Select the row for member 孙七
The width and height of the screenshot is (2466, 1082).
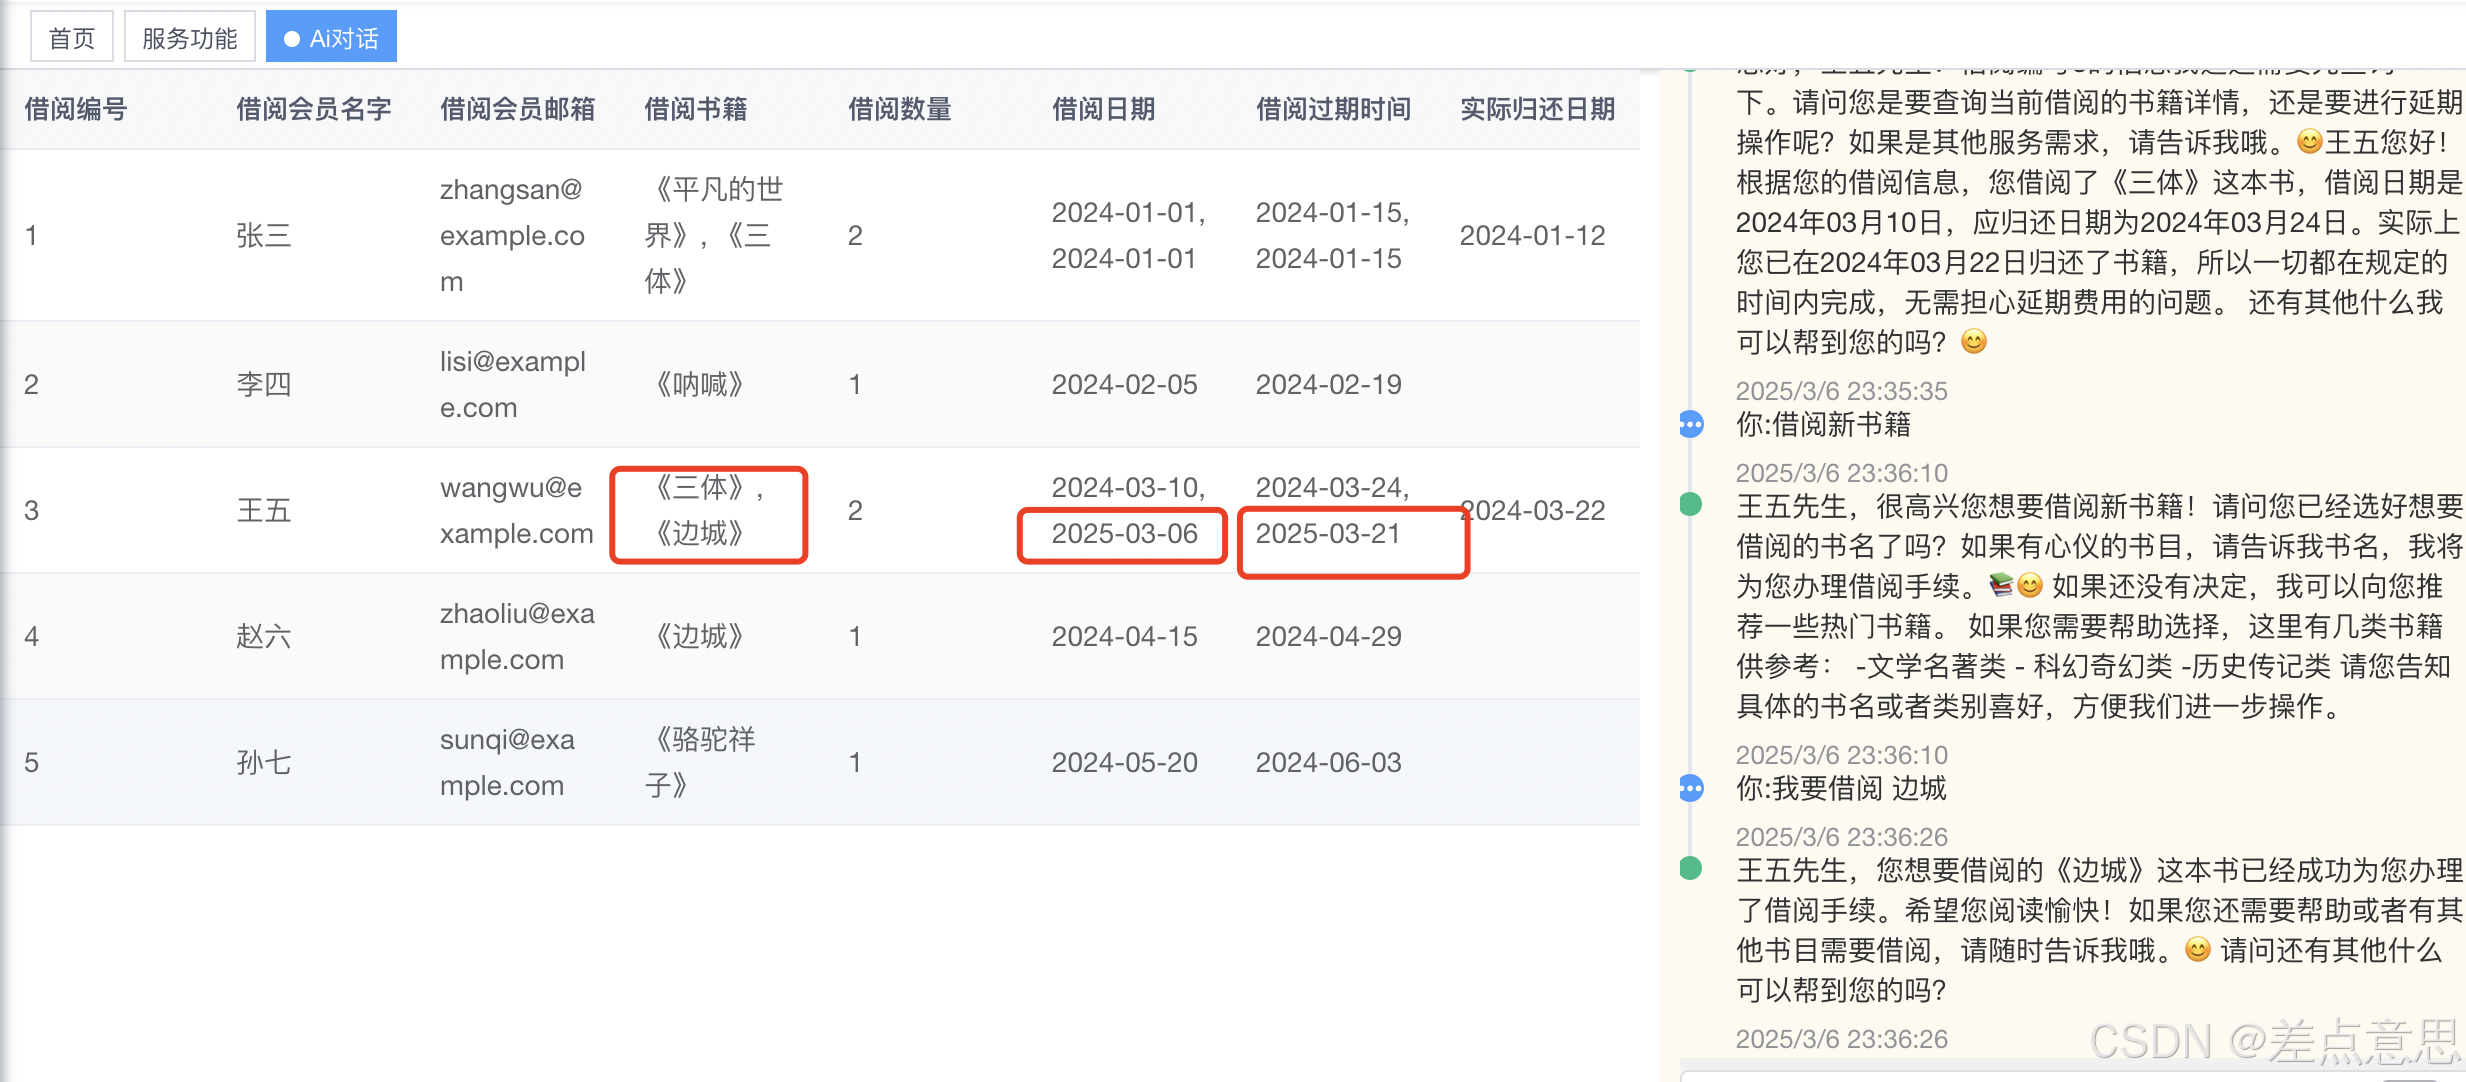pyautogui.click(x=264, y=762)
